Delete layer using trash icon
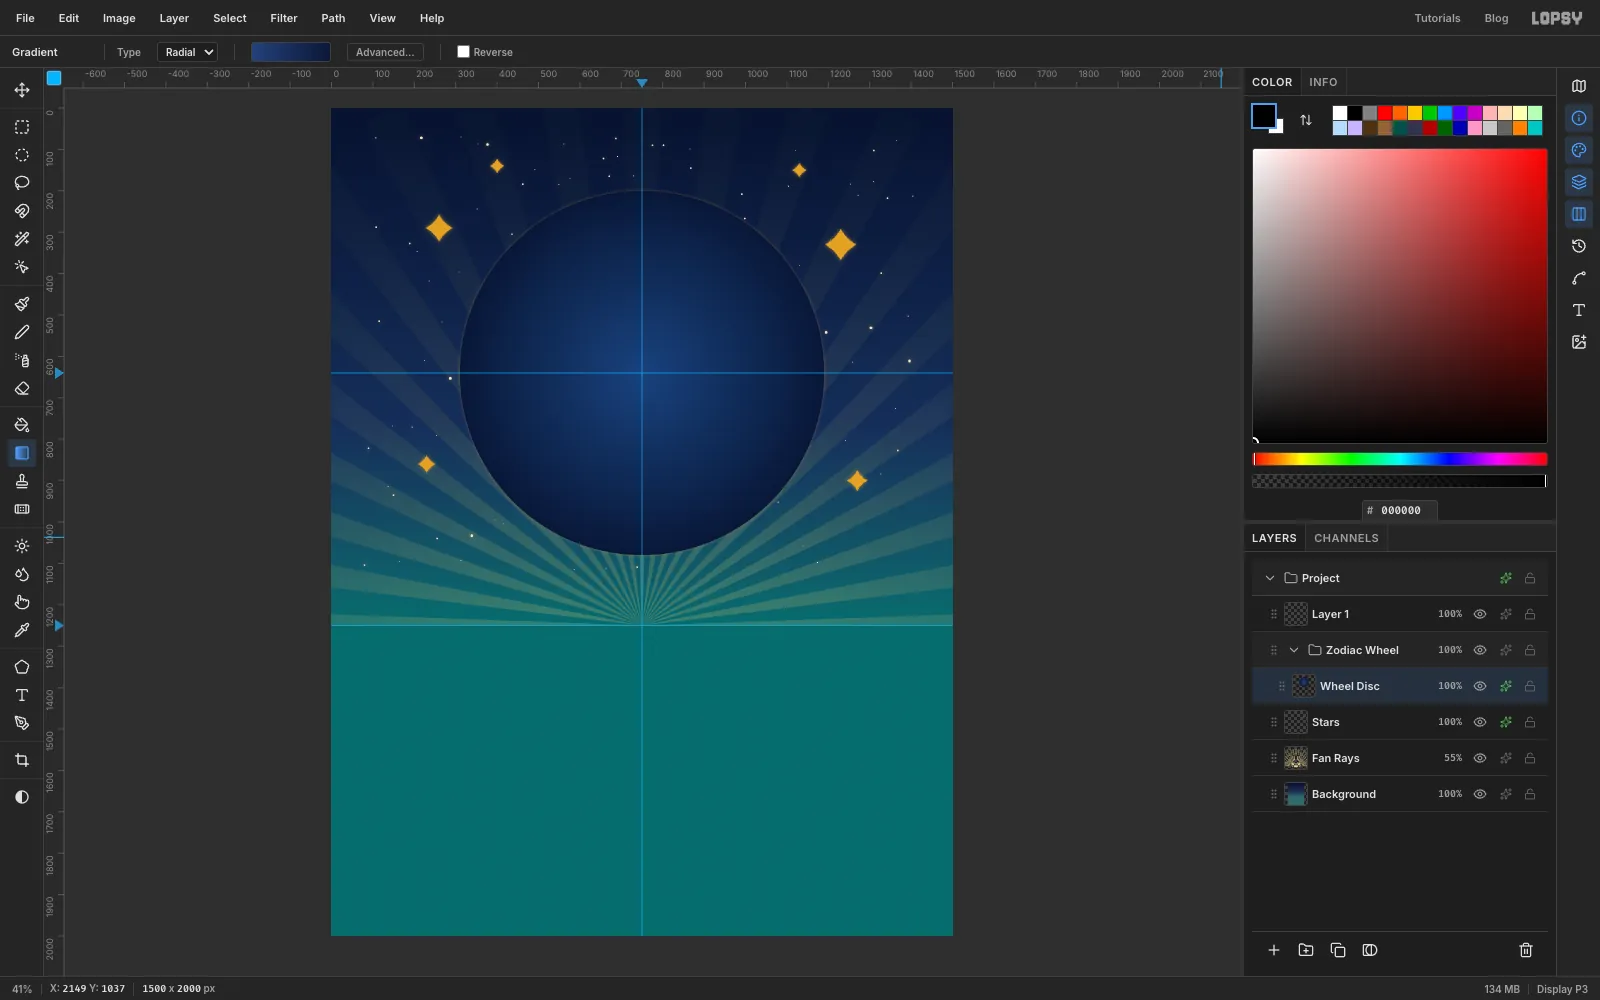Viewport: 1600px width, 1000px height. (1526, 950)
